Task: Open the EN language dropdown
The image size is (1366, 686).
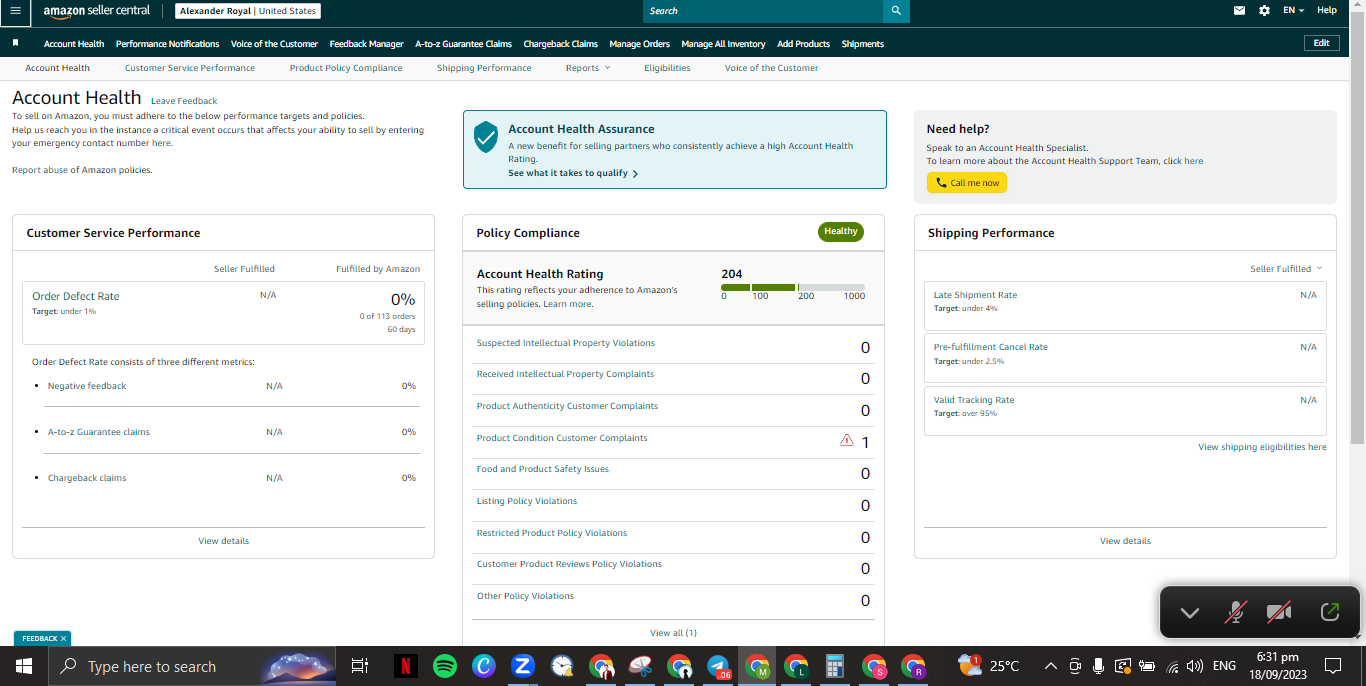Action: 1293,10
